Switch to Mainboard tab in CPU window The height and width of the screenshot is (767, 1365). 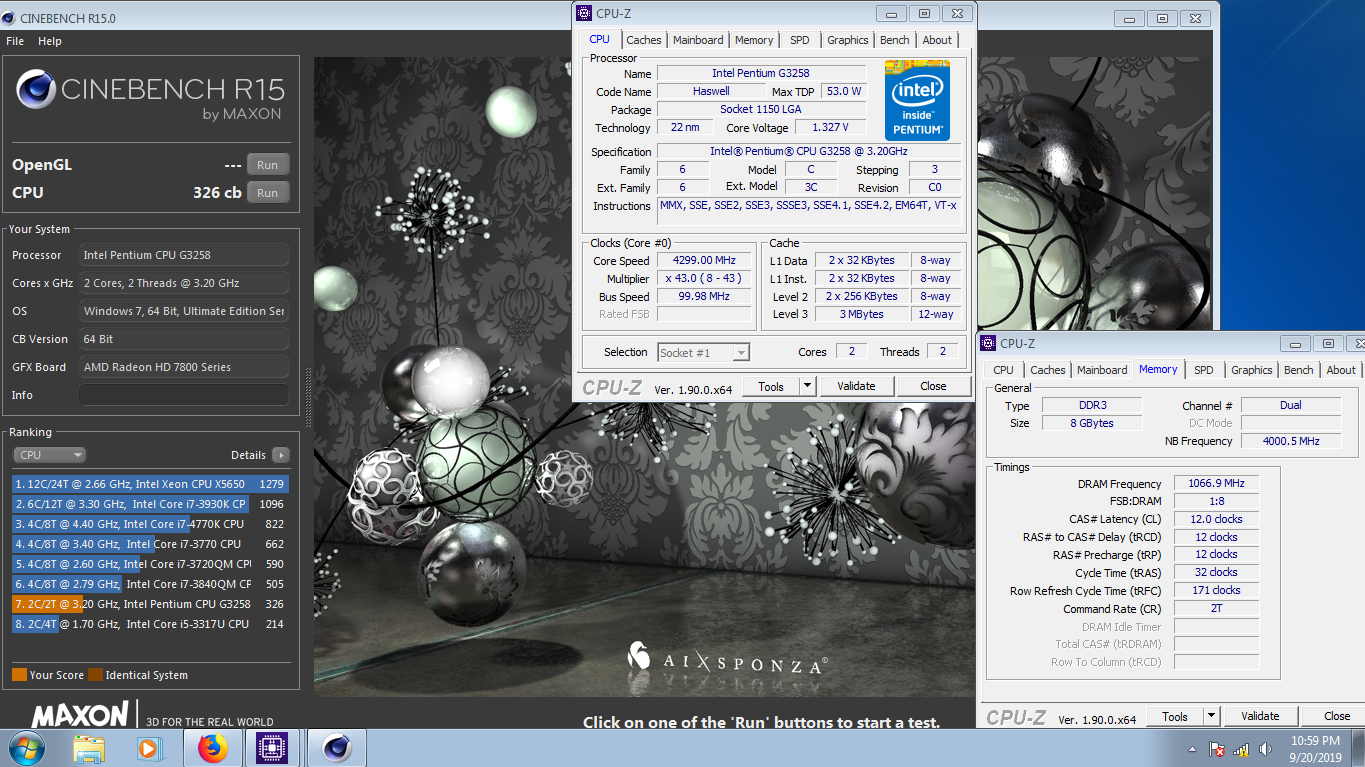coord(698,40)
